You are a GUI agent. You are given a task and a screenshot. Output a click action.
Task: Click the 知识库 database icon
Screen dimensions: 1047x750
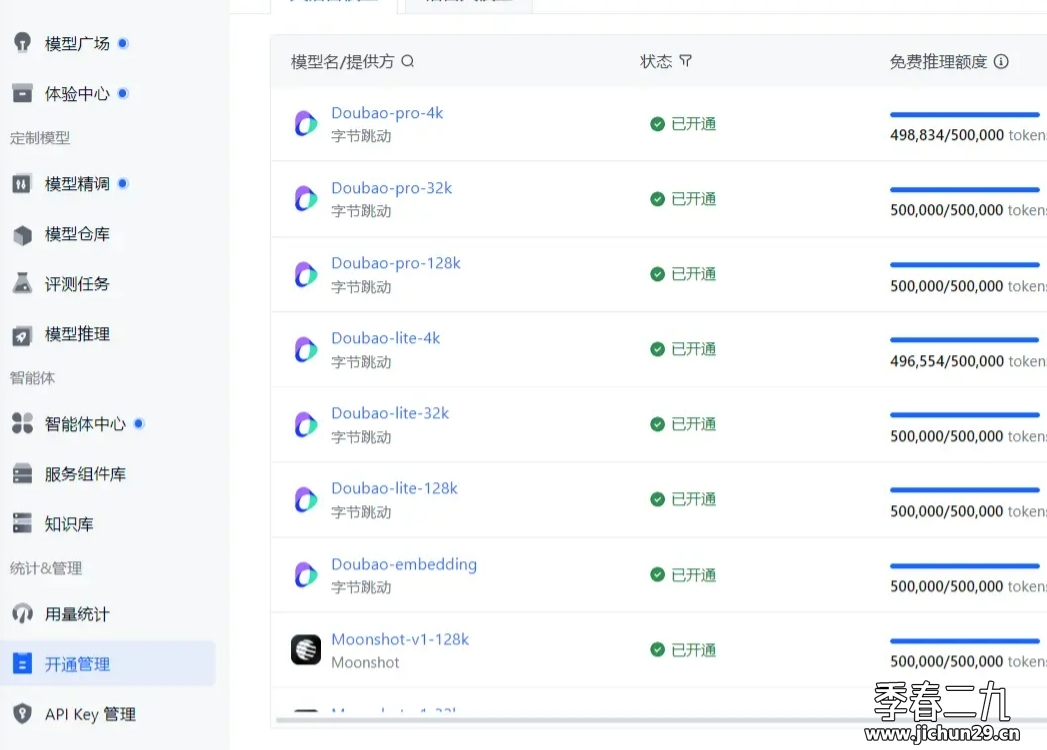point(22,523)
